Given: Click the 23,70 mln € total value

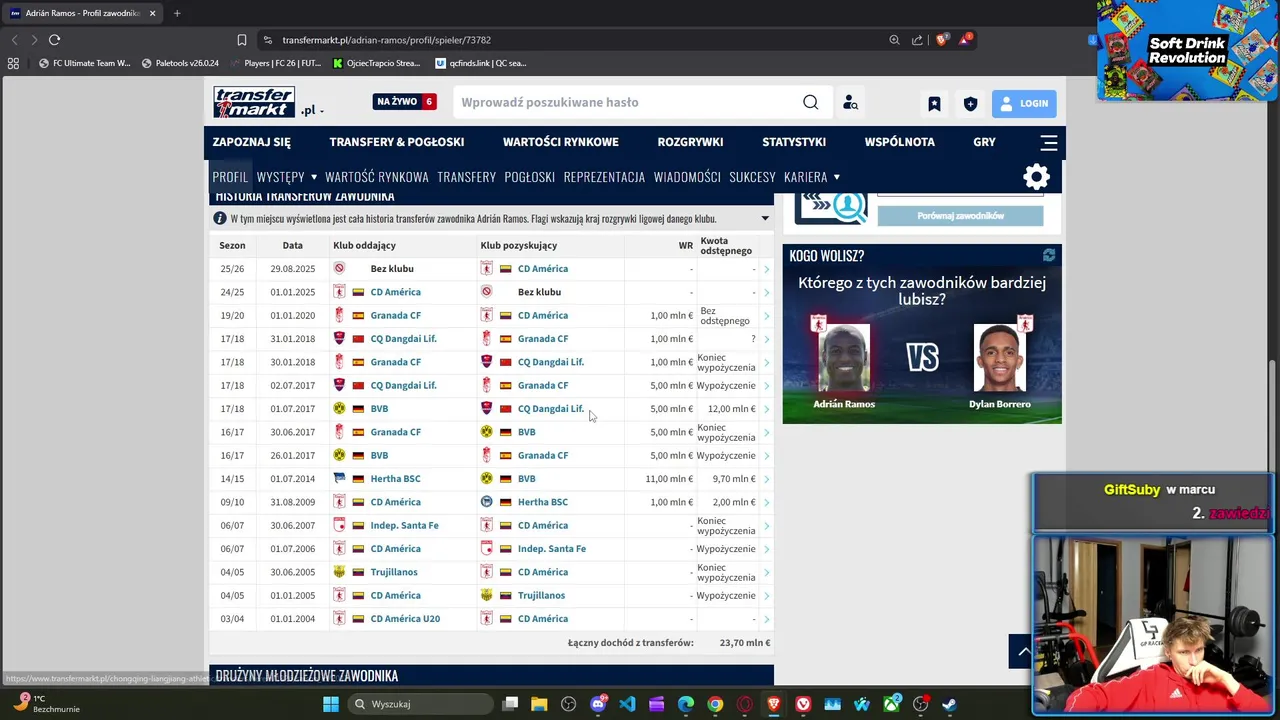Looking at the screenshot, I should [745, 643].
